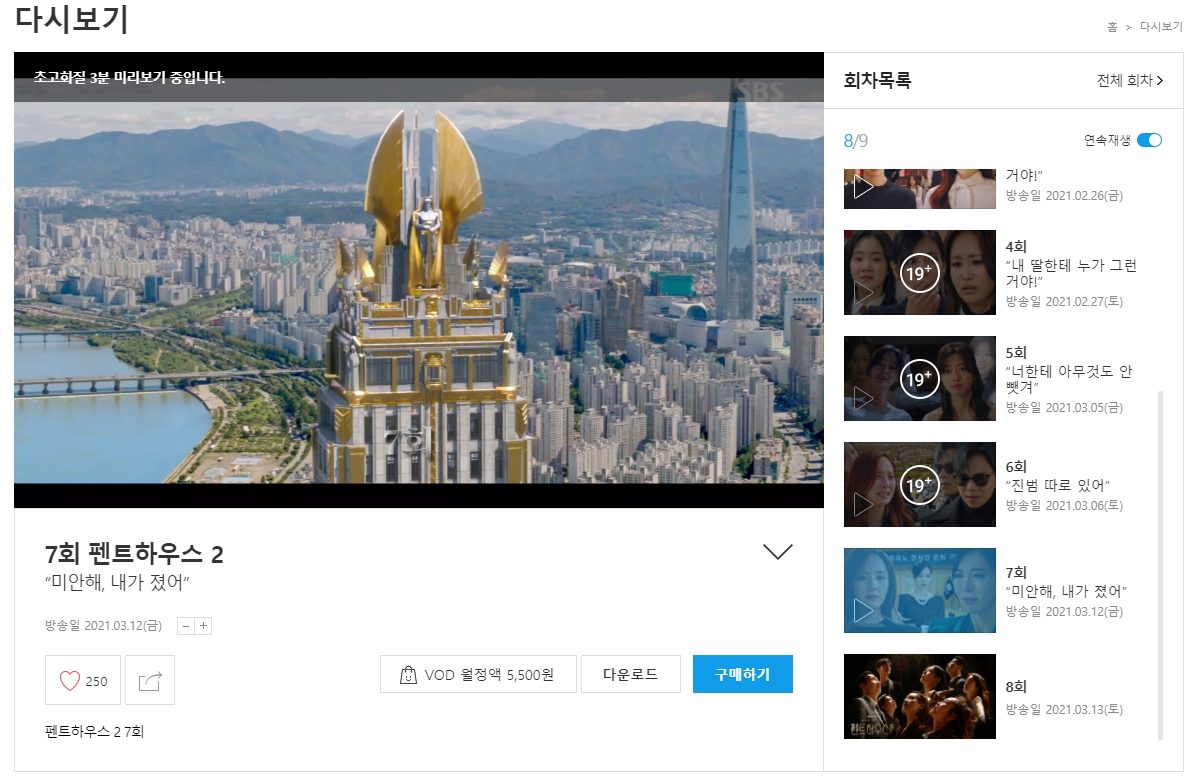Click 다시보기 in the breadcrumb

pos(1161,27)
